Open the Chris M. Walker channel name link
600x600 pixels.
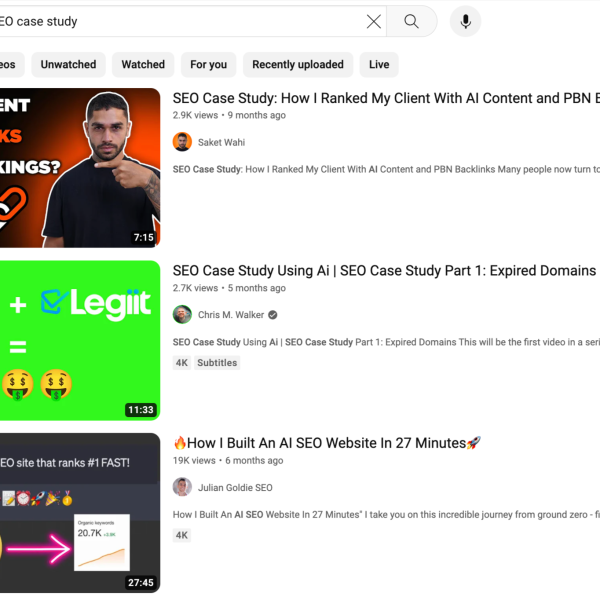(231, 315)
